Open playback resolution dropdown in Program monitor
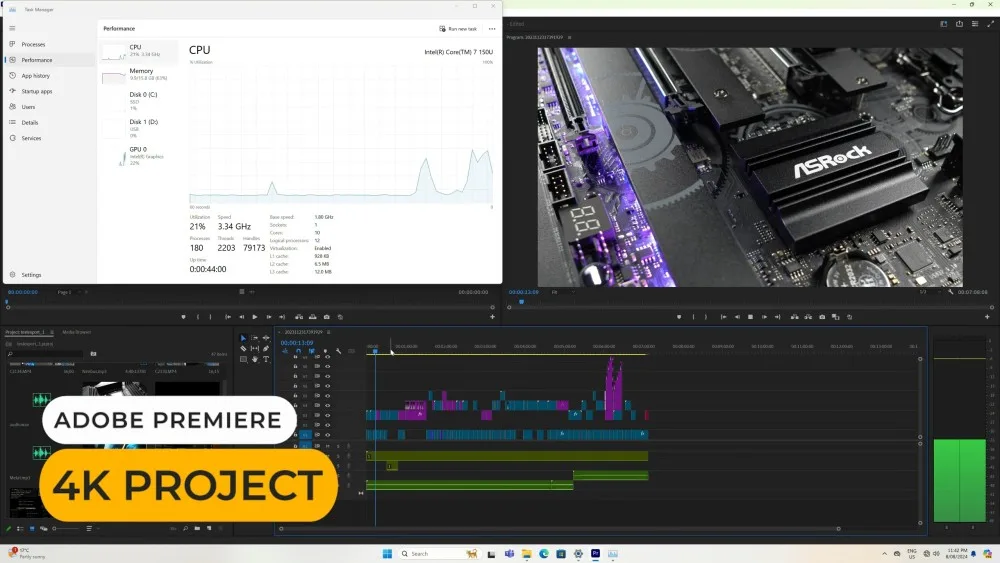The width and height of the screenshot is (1000, 563). click(x=928, y=291)
